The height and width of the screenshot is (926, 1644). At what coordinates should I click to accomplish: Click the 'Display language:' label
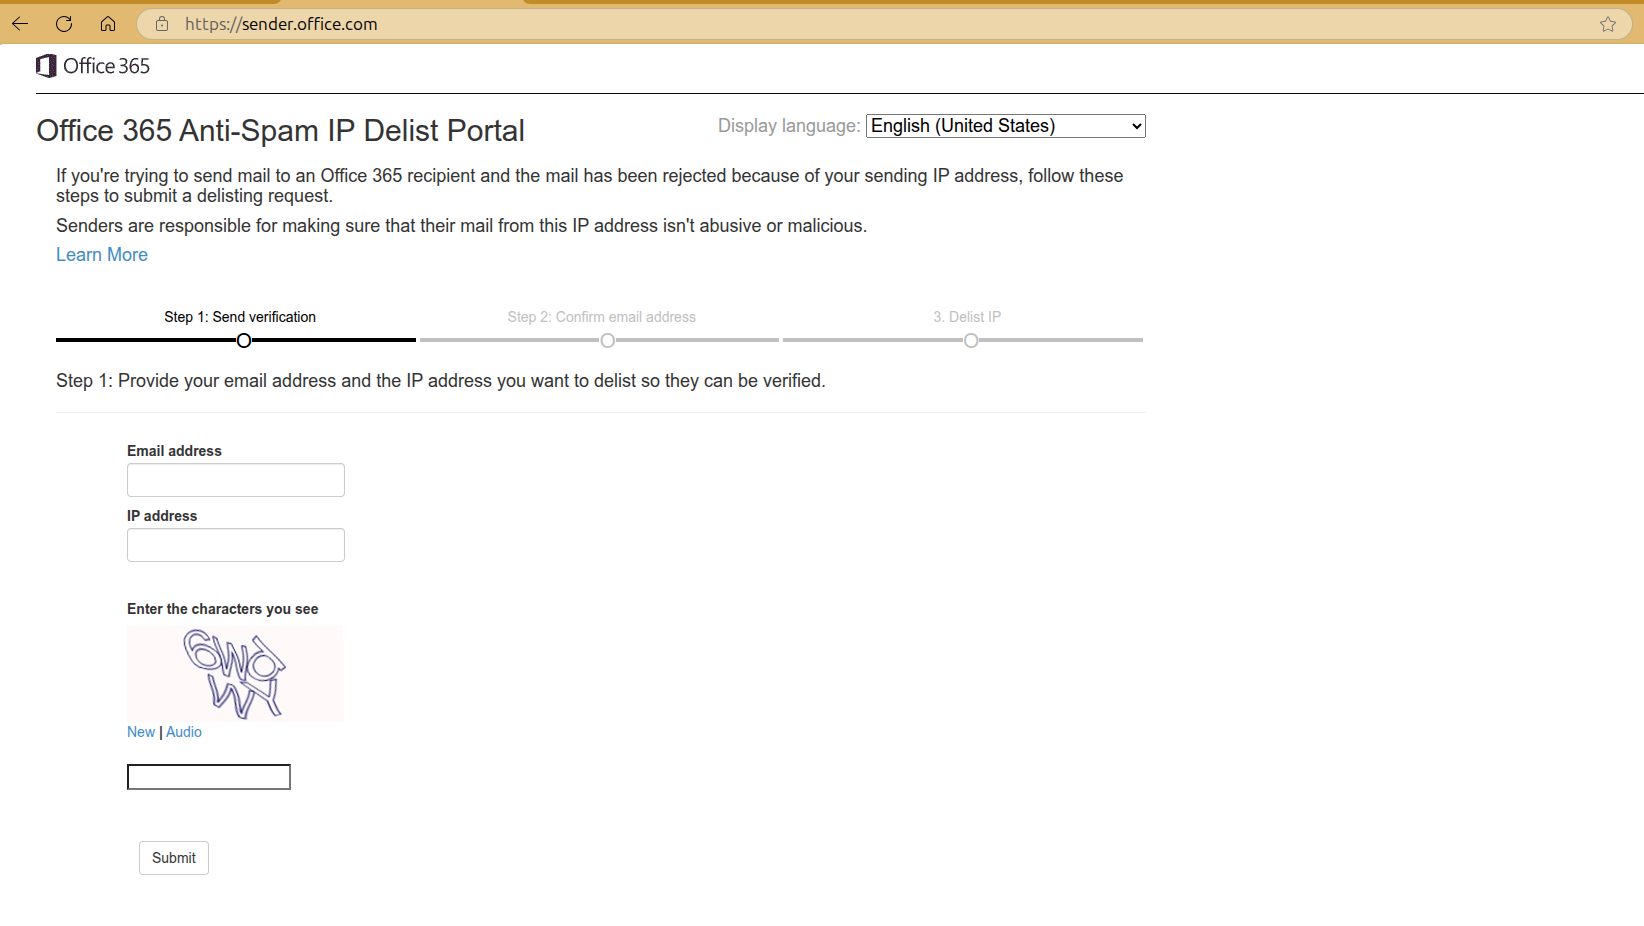(789, 126)
